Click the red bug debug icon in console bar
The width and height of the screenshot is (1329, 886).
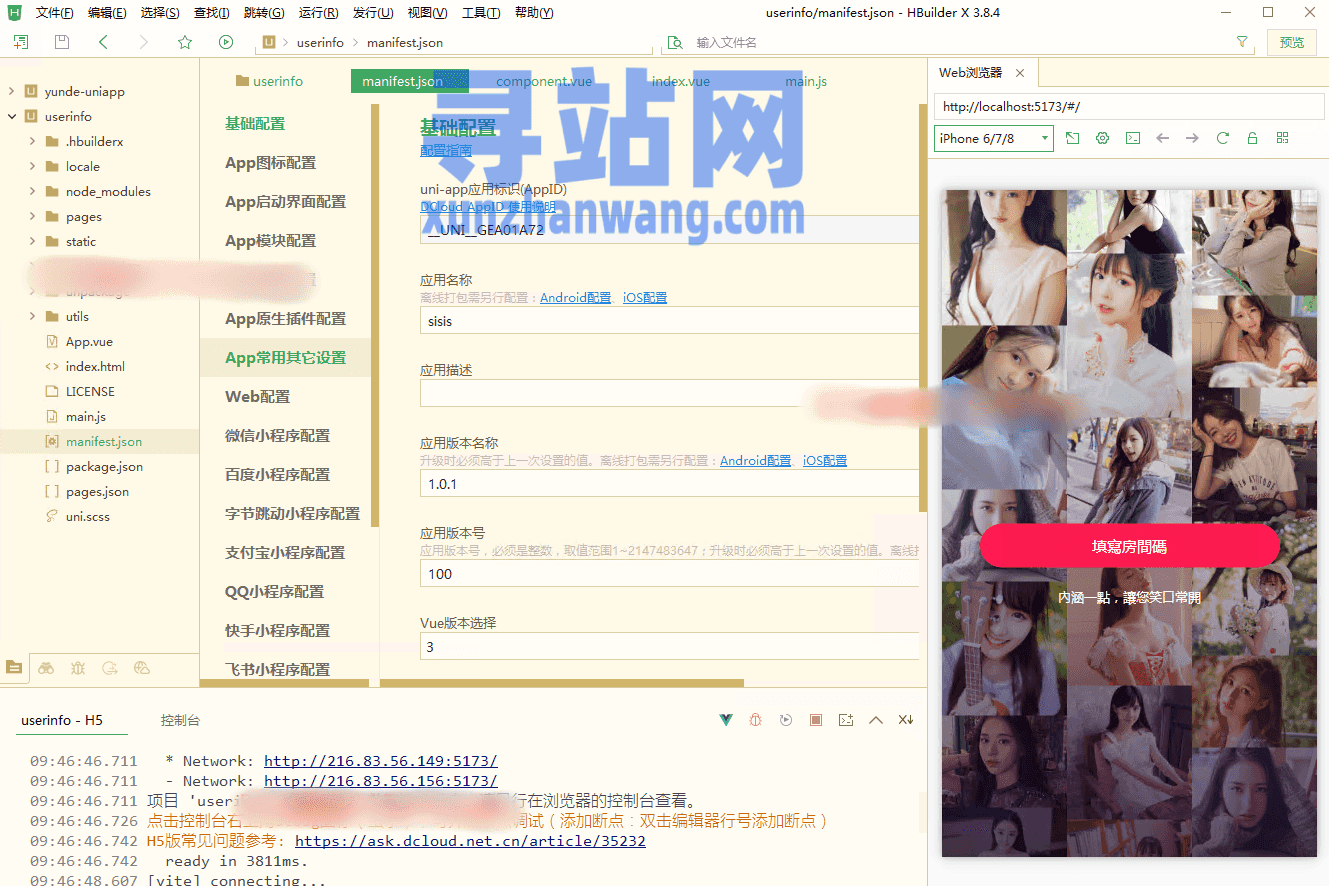756,720
